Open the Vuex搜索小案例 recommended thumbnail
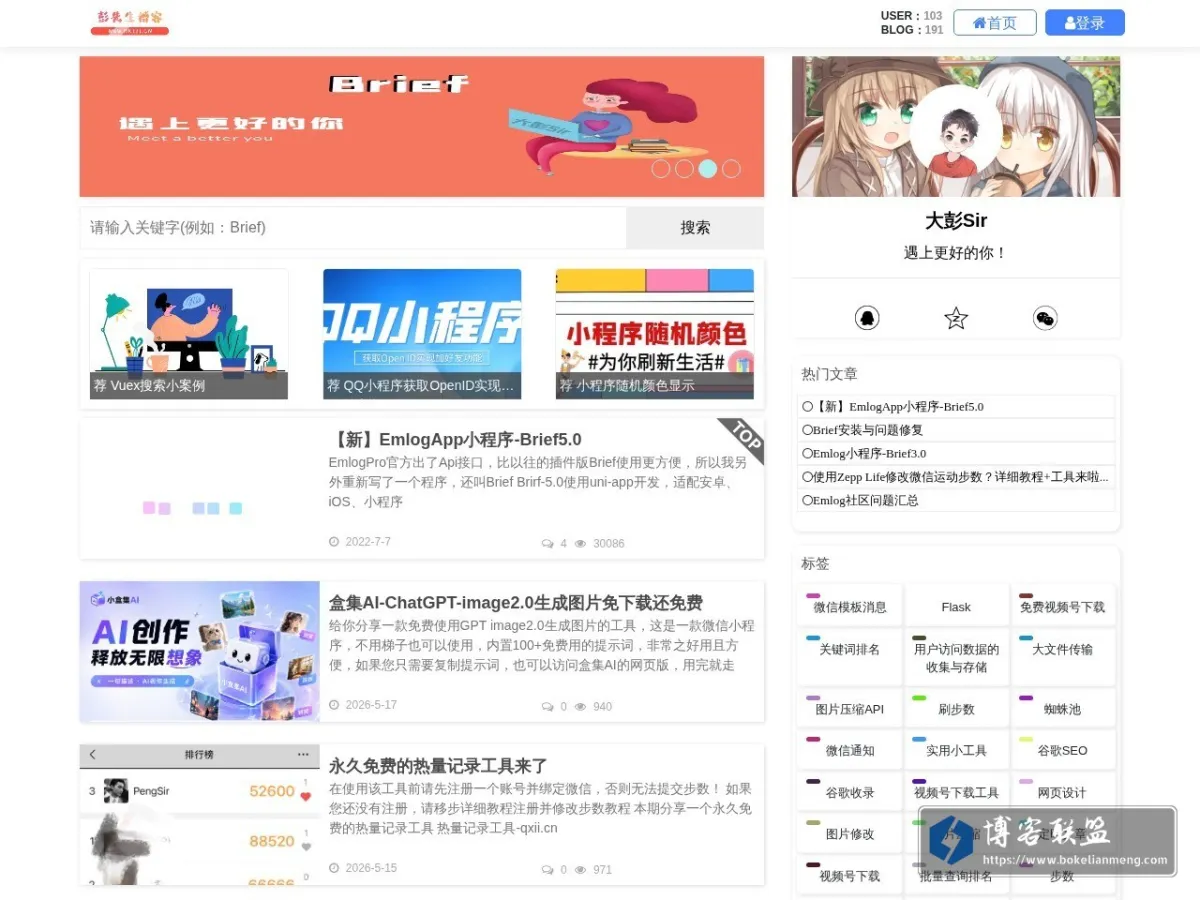Image resolution: width=1200 pixels, height=900 pixels. point(189,334)
